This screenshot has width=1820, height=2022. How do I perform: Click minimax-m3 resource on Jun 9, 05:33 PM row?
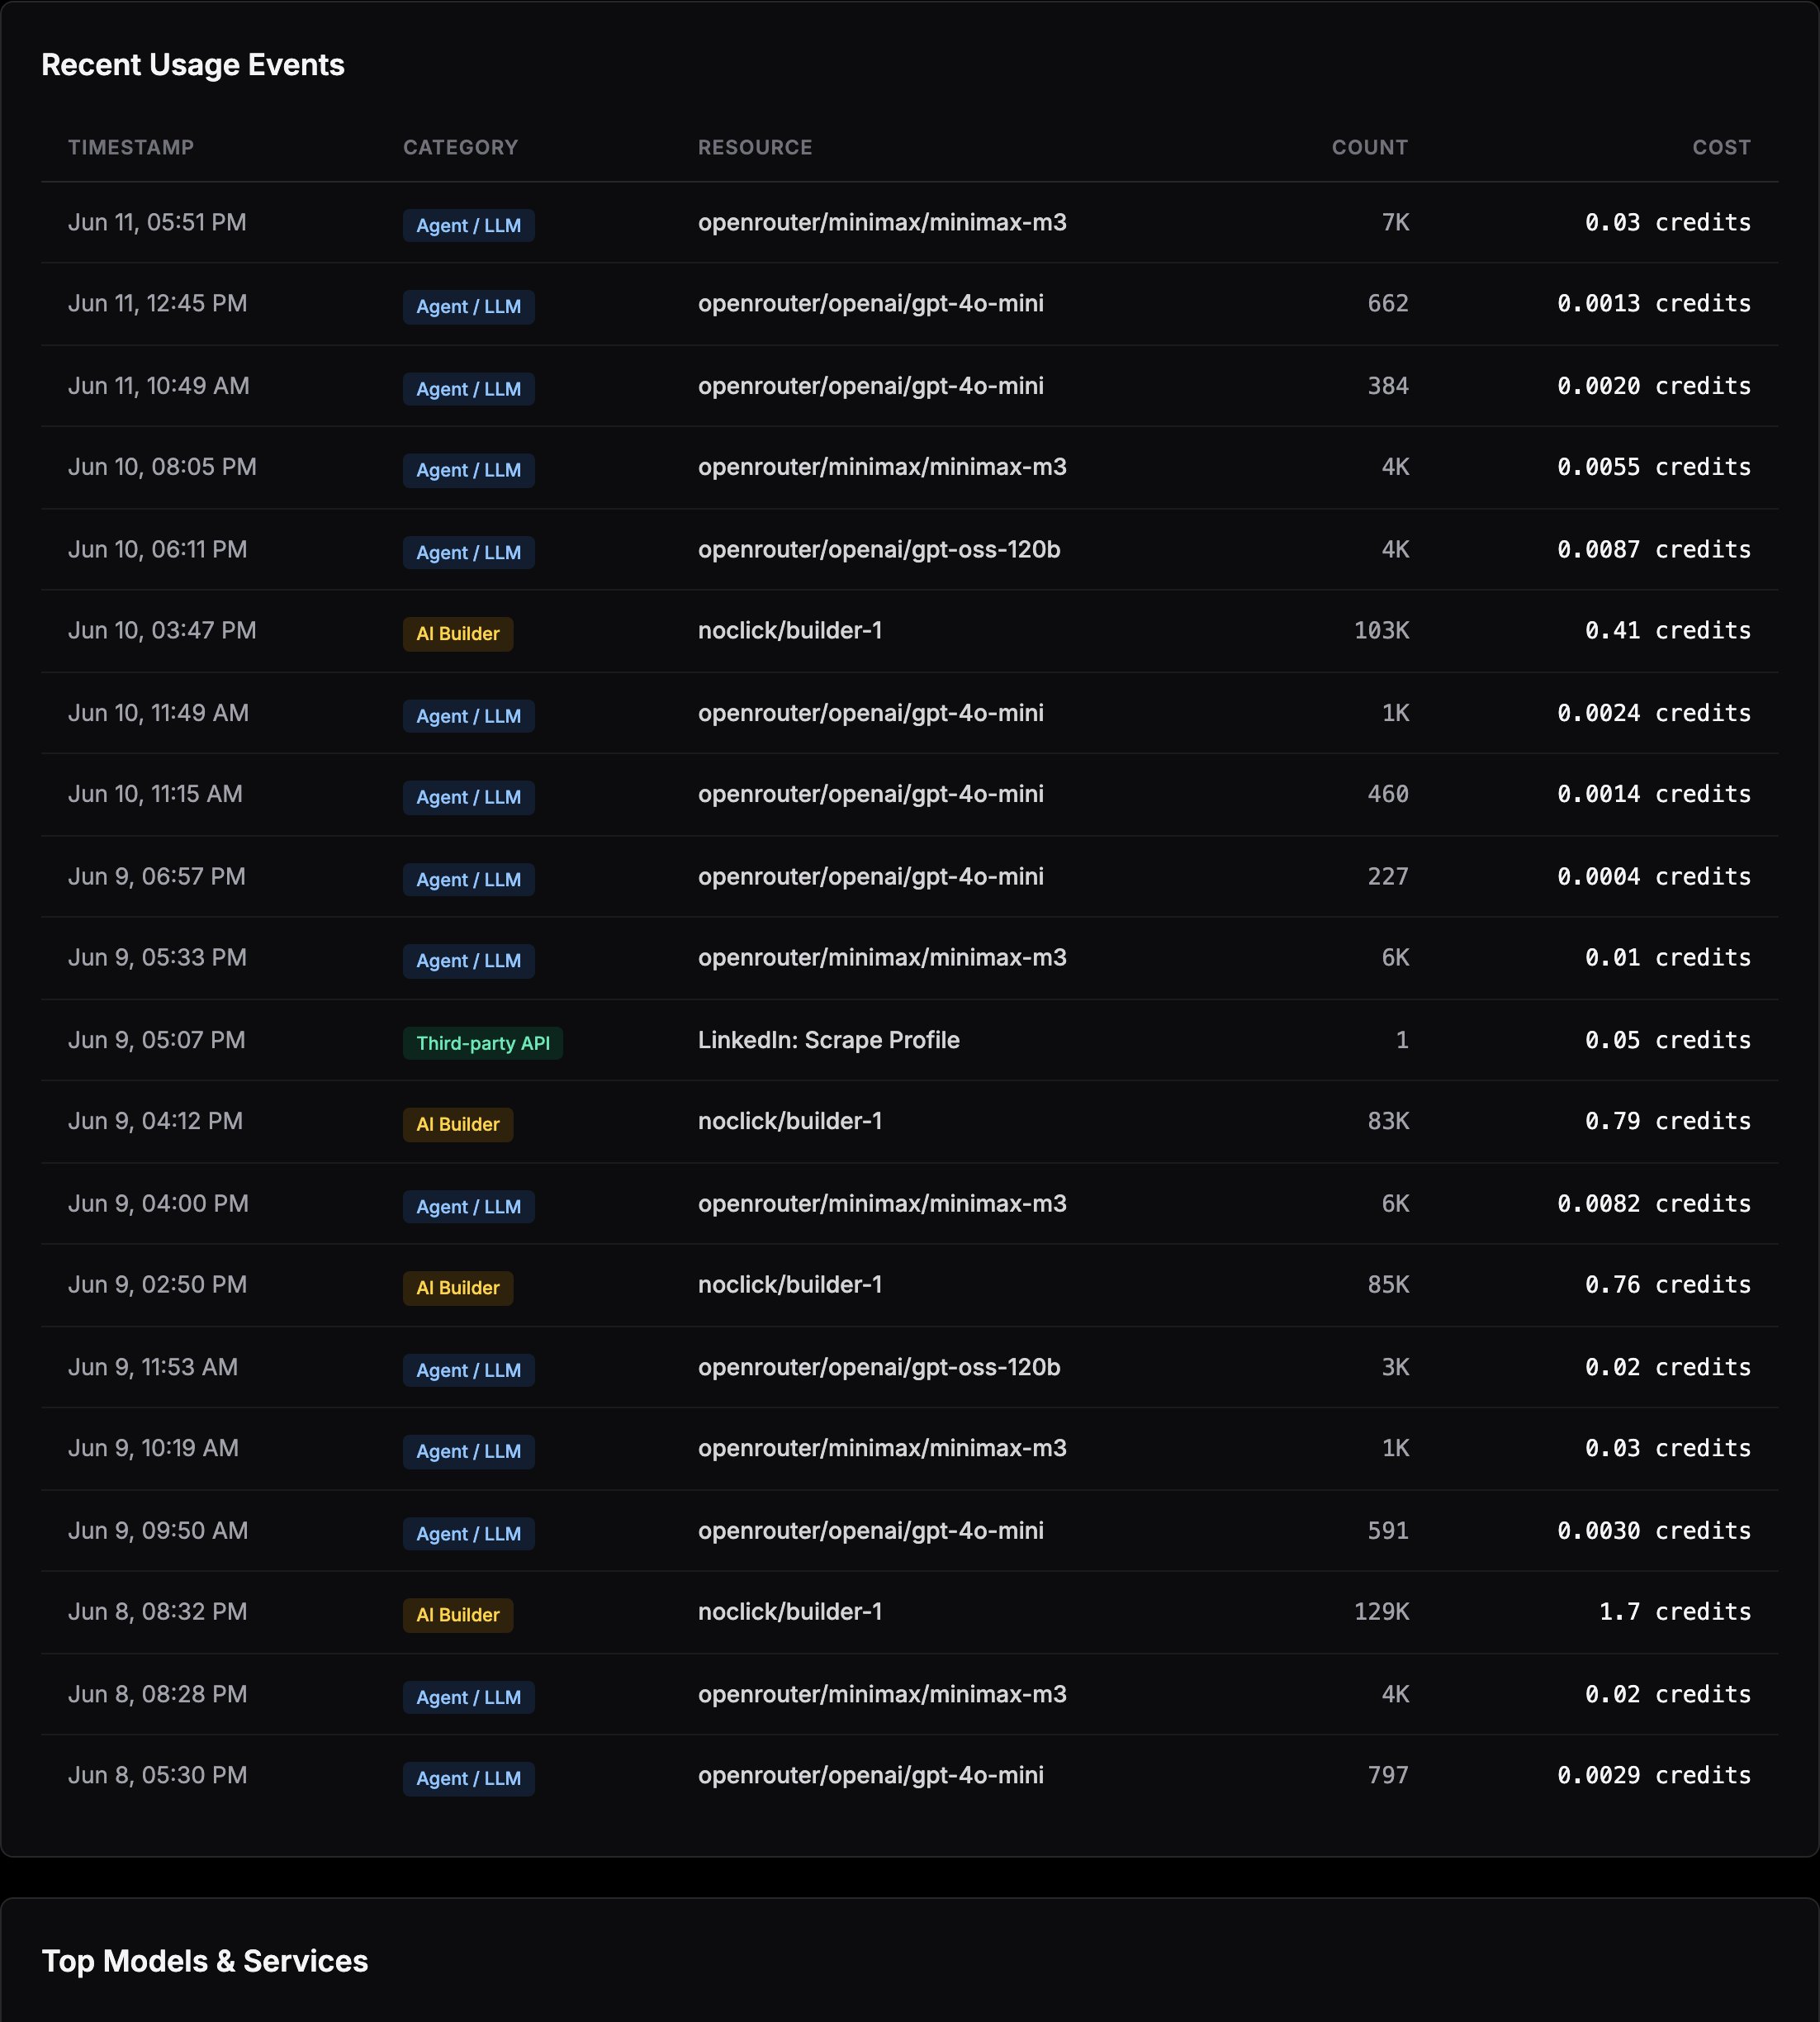(882, 957)
